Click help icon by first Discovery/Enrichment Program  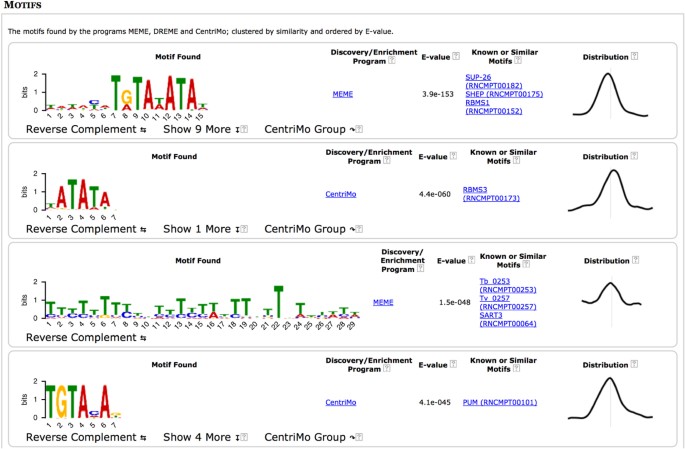pos(392,60)
